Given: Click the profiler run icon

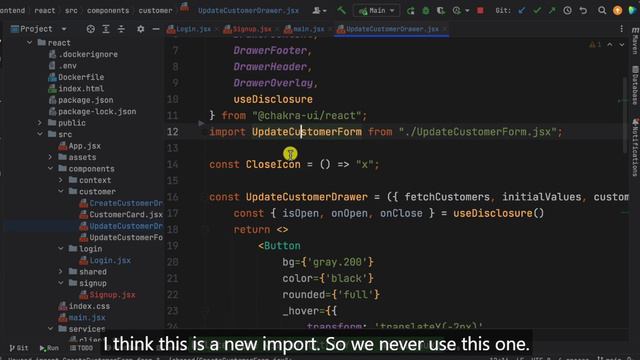Looking at the screenshot, I should 457,11.
